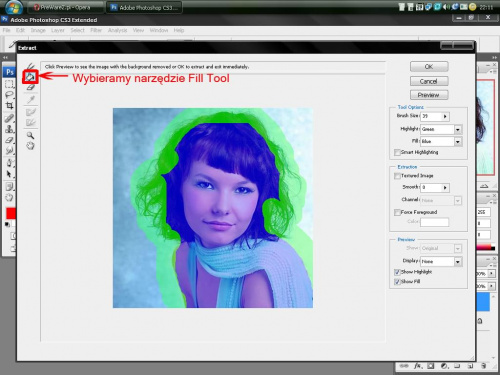500x375 pixels.
Task: Select the Rectangular Marquee tool in Photoshop toolbox
Action: click(9, 84)
